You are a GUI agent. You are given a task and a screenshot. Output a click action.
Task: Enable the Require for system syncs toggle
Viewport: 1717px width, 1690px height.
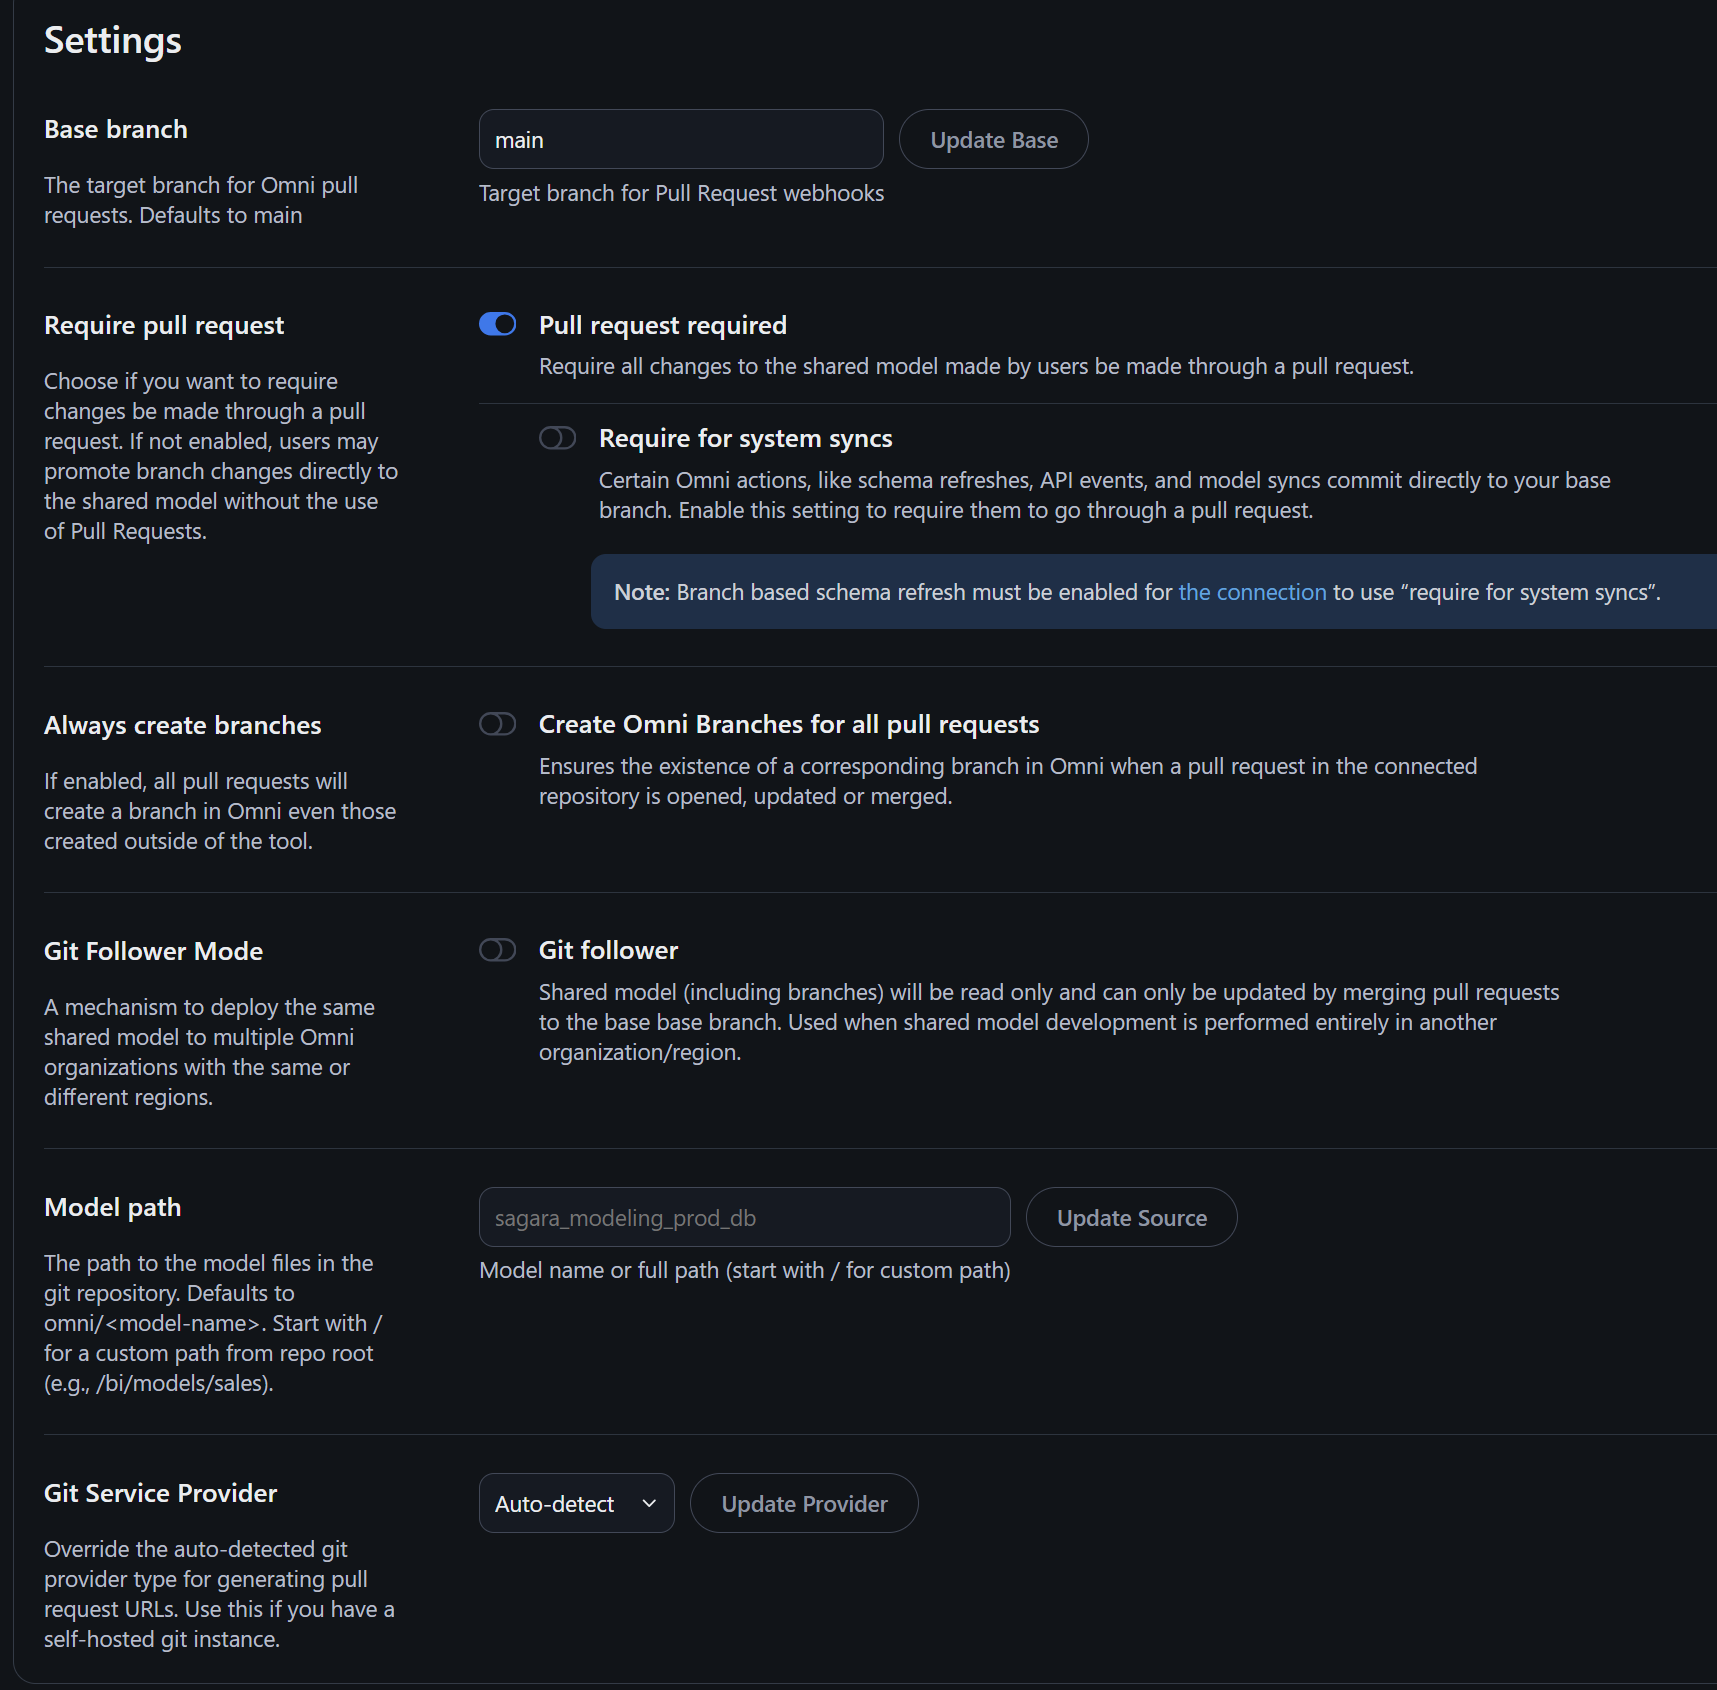click(558, 439)
